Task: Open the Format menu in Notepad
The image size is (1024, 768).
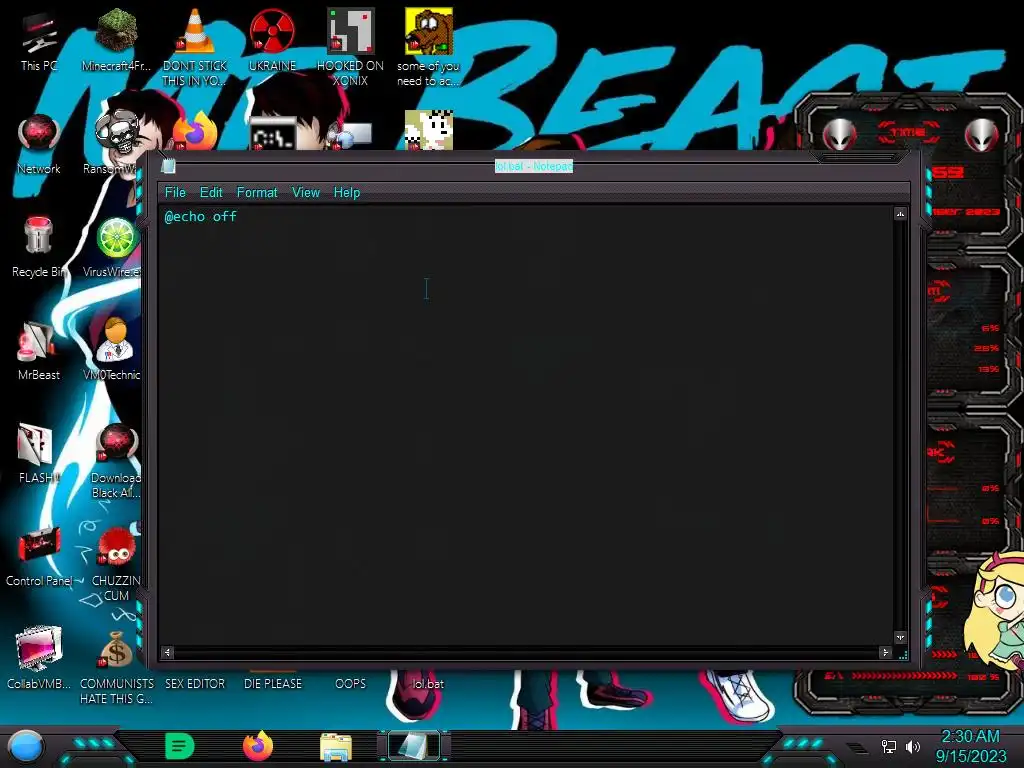Action: [x=257, y=193]
